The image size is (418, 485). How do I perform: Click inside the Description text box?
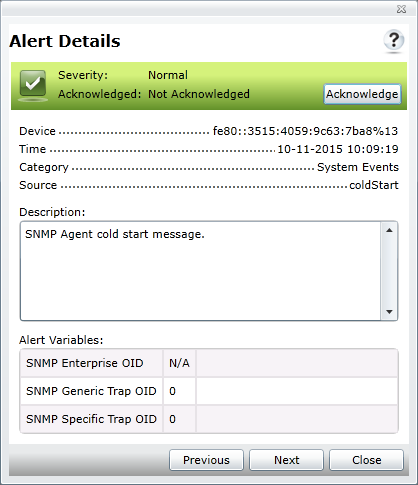[200, 271]
